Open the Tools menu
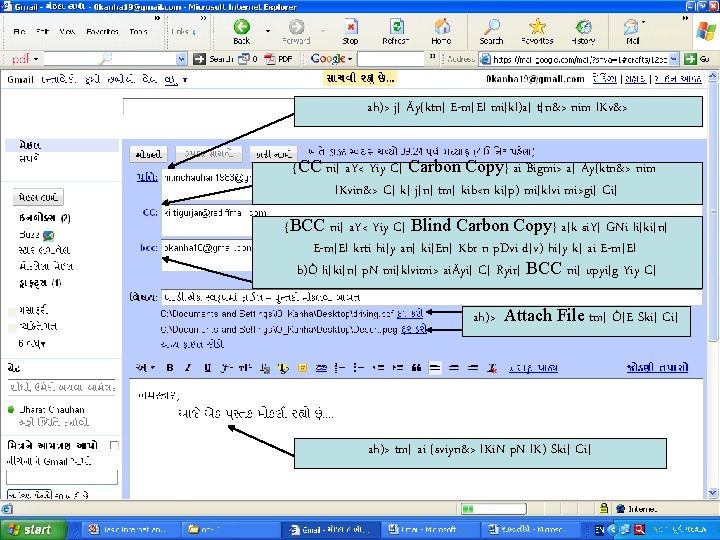 click(x=138, y=32)
